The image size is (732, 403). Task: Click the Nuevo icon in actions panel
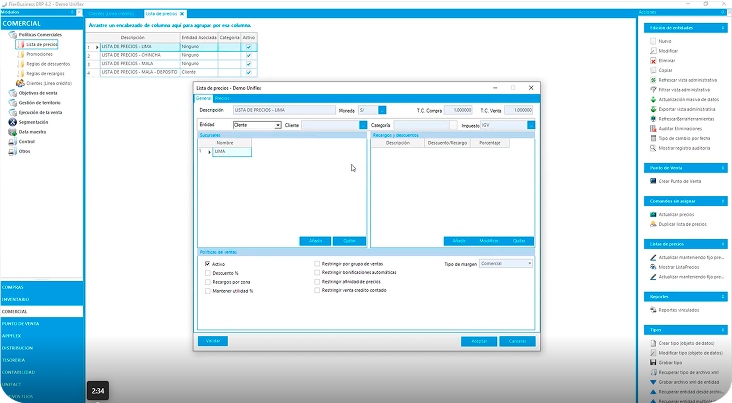coord(651,40)
